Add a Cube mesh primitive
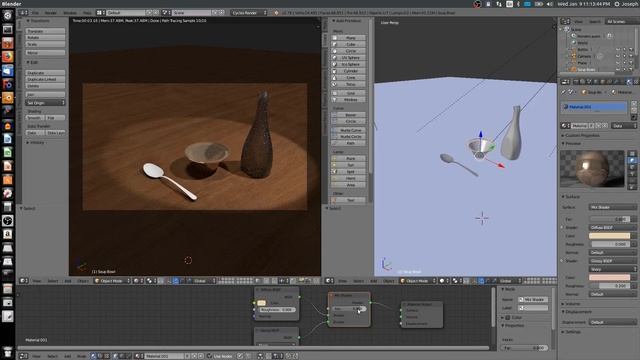The width and height of the screenshot is (640, 360). click(348, 44)
